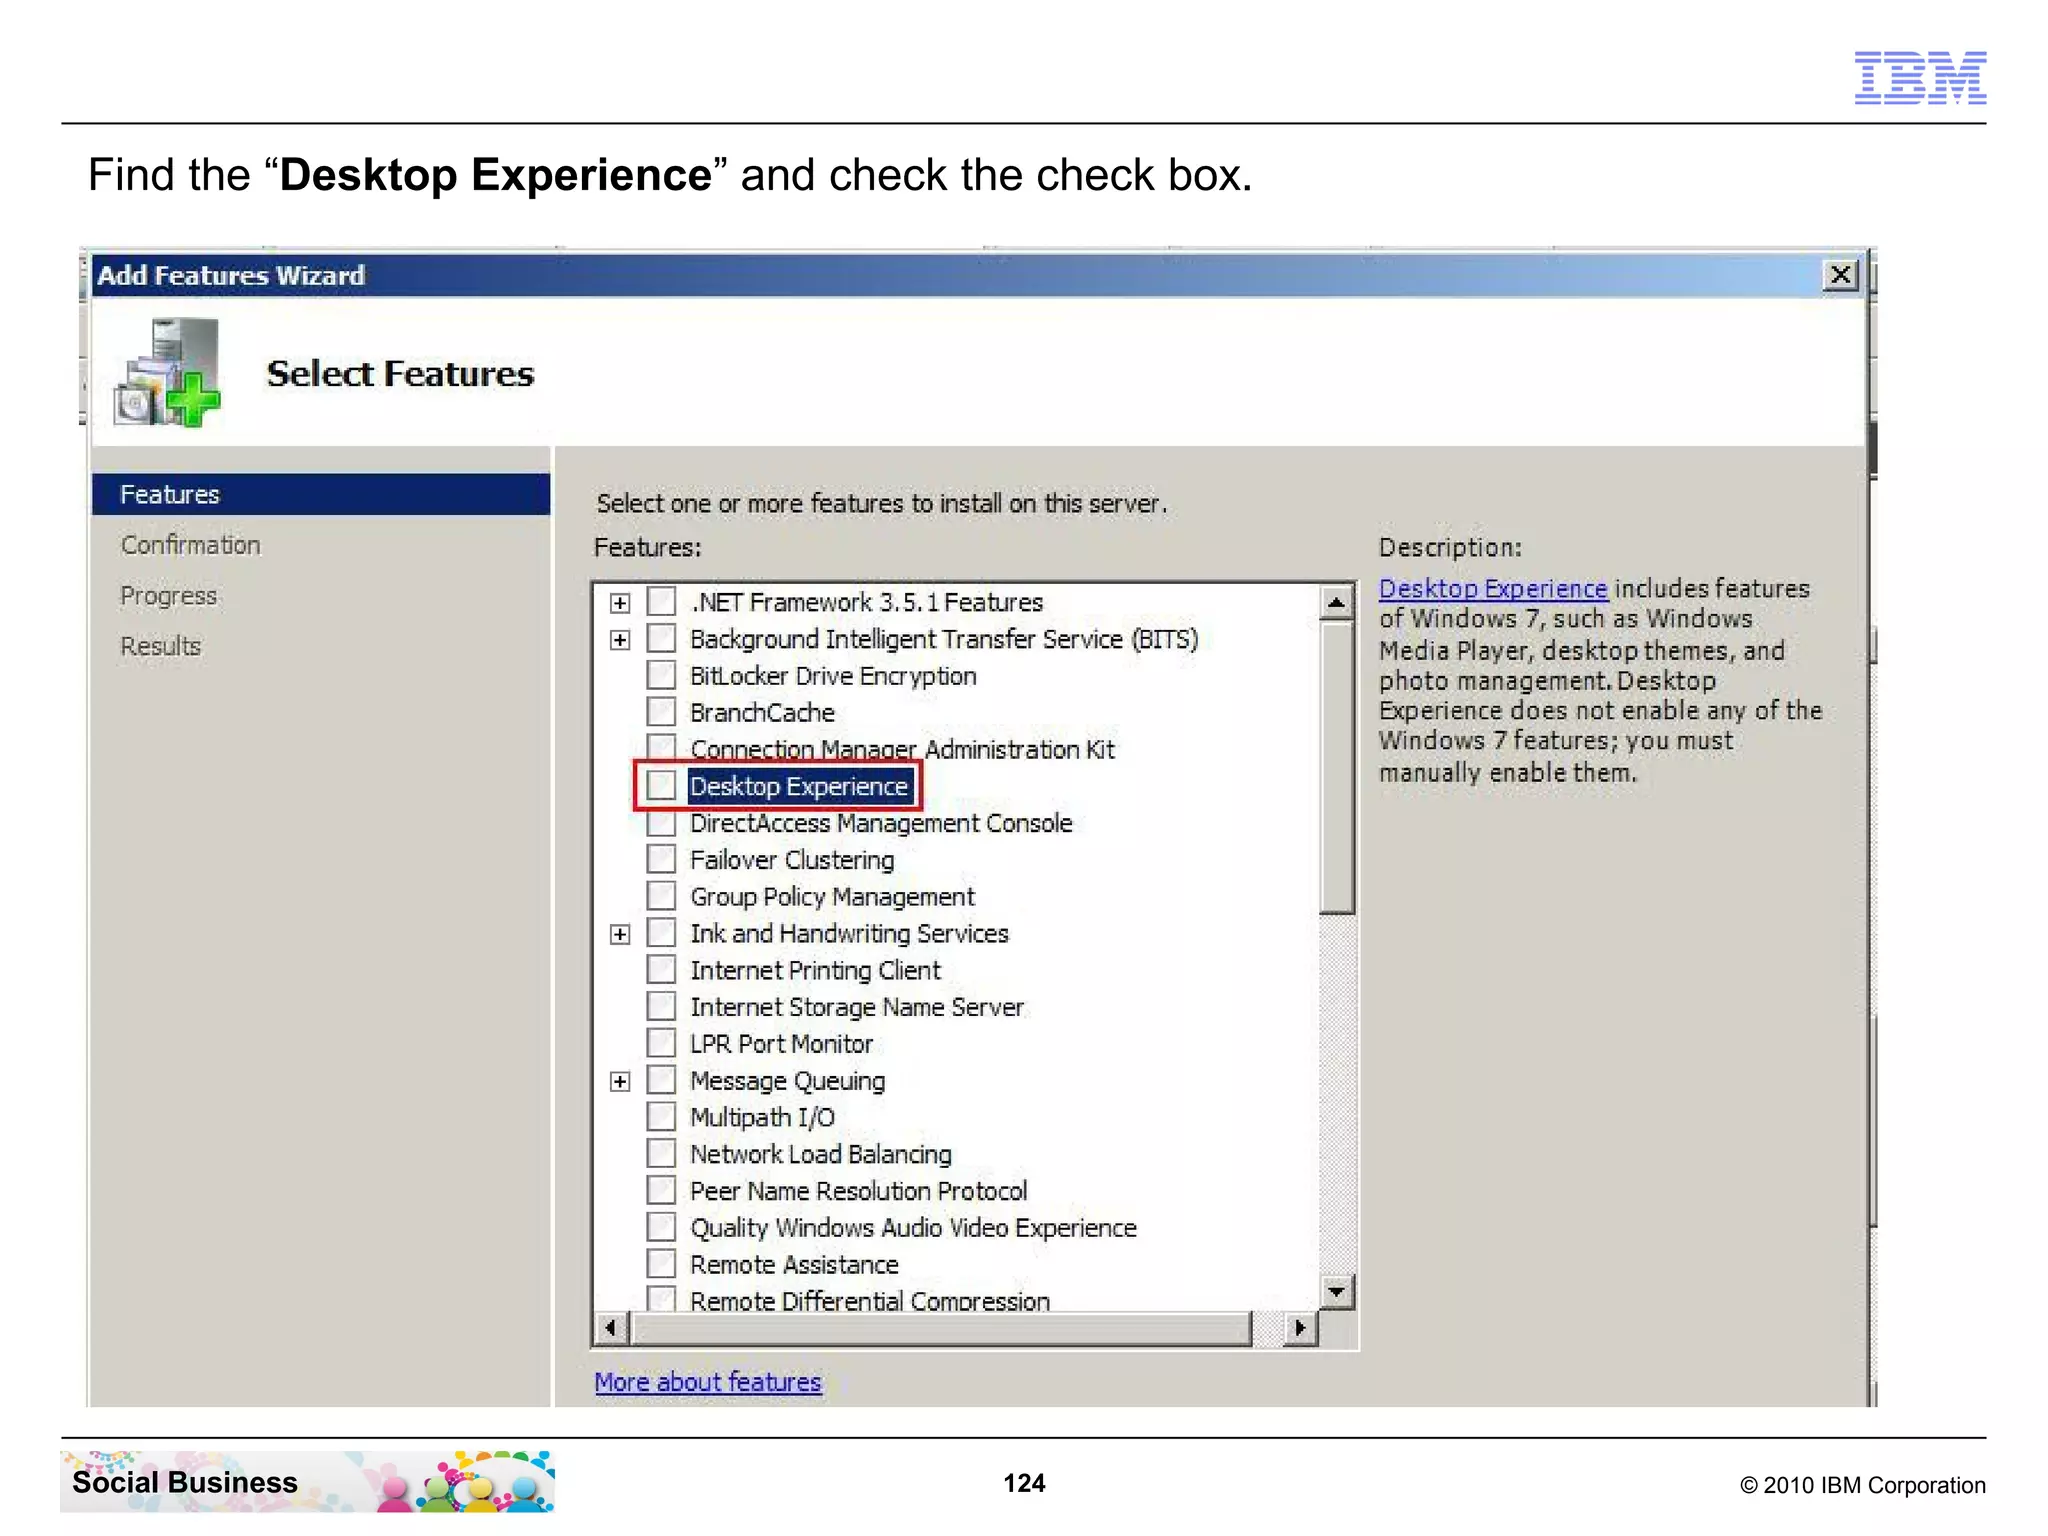Click the features list scroll up arrow
The image size is (2048, 1536).
(1336, 602)
